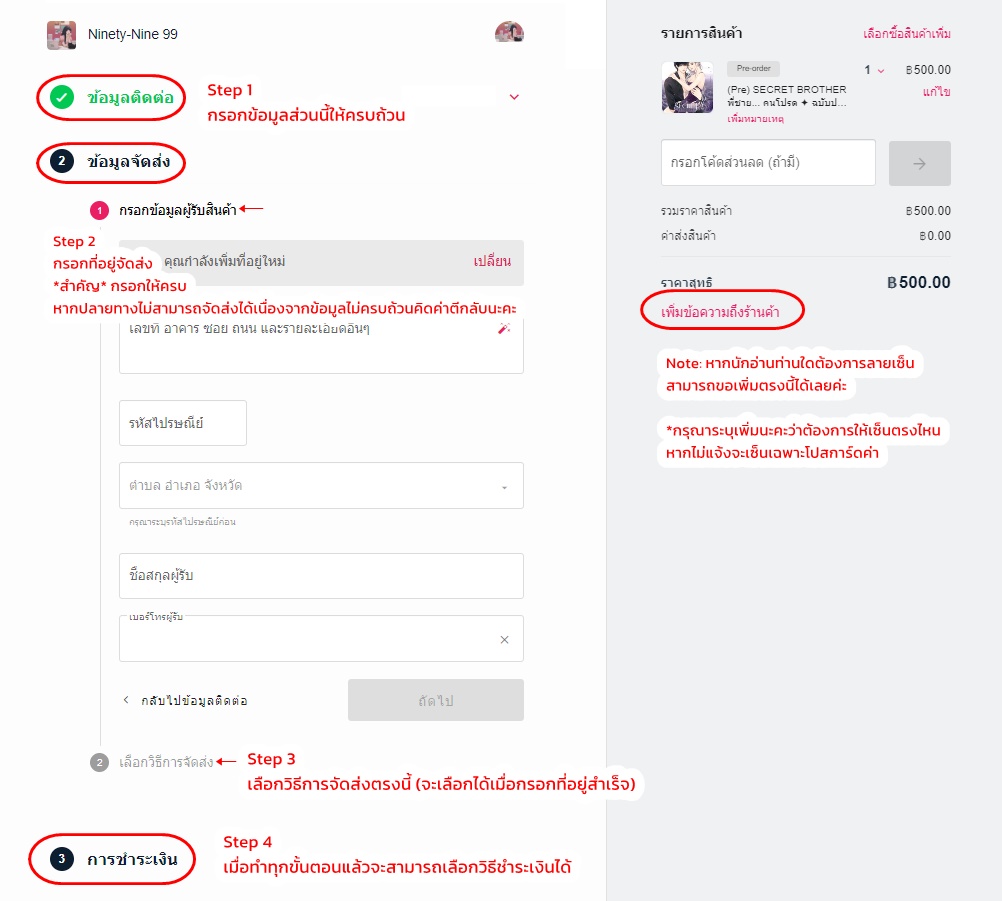The height and width of the screenshot is (901, 1002).
Task: Select the เลือกวิธีการจัดส่ง sub-step
Action: click(166, 762)
